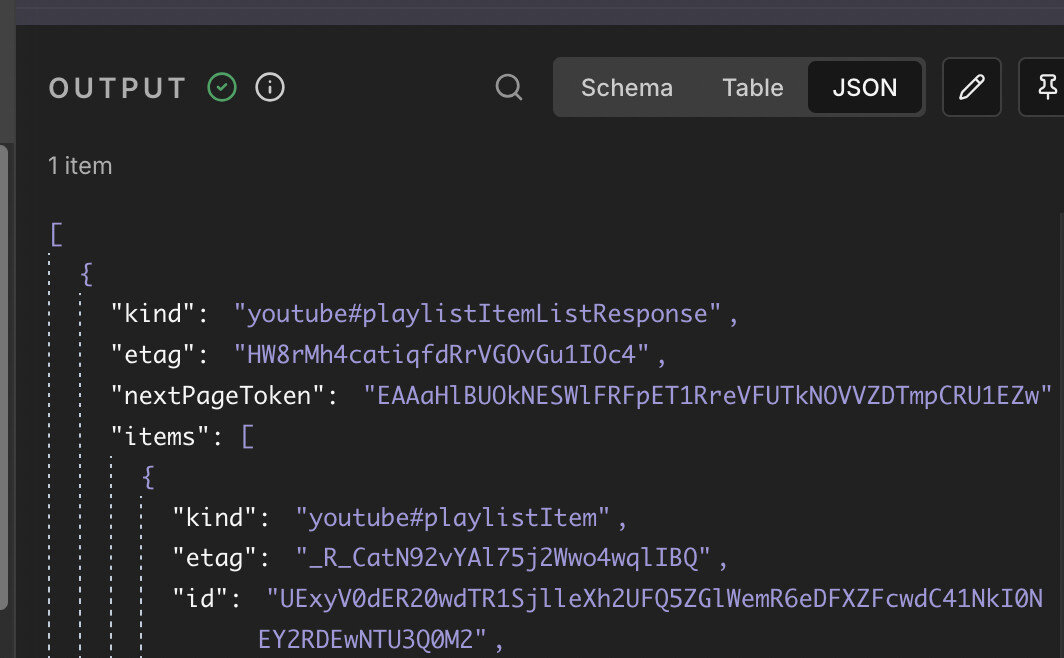
Task: Click the etag value starting with HW8rMh4
Action: click(443, 355)
